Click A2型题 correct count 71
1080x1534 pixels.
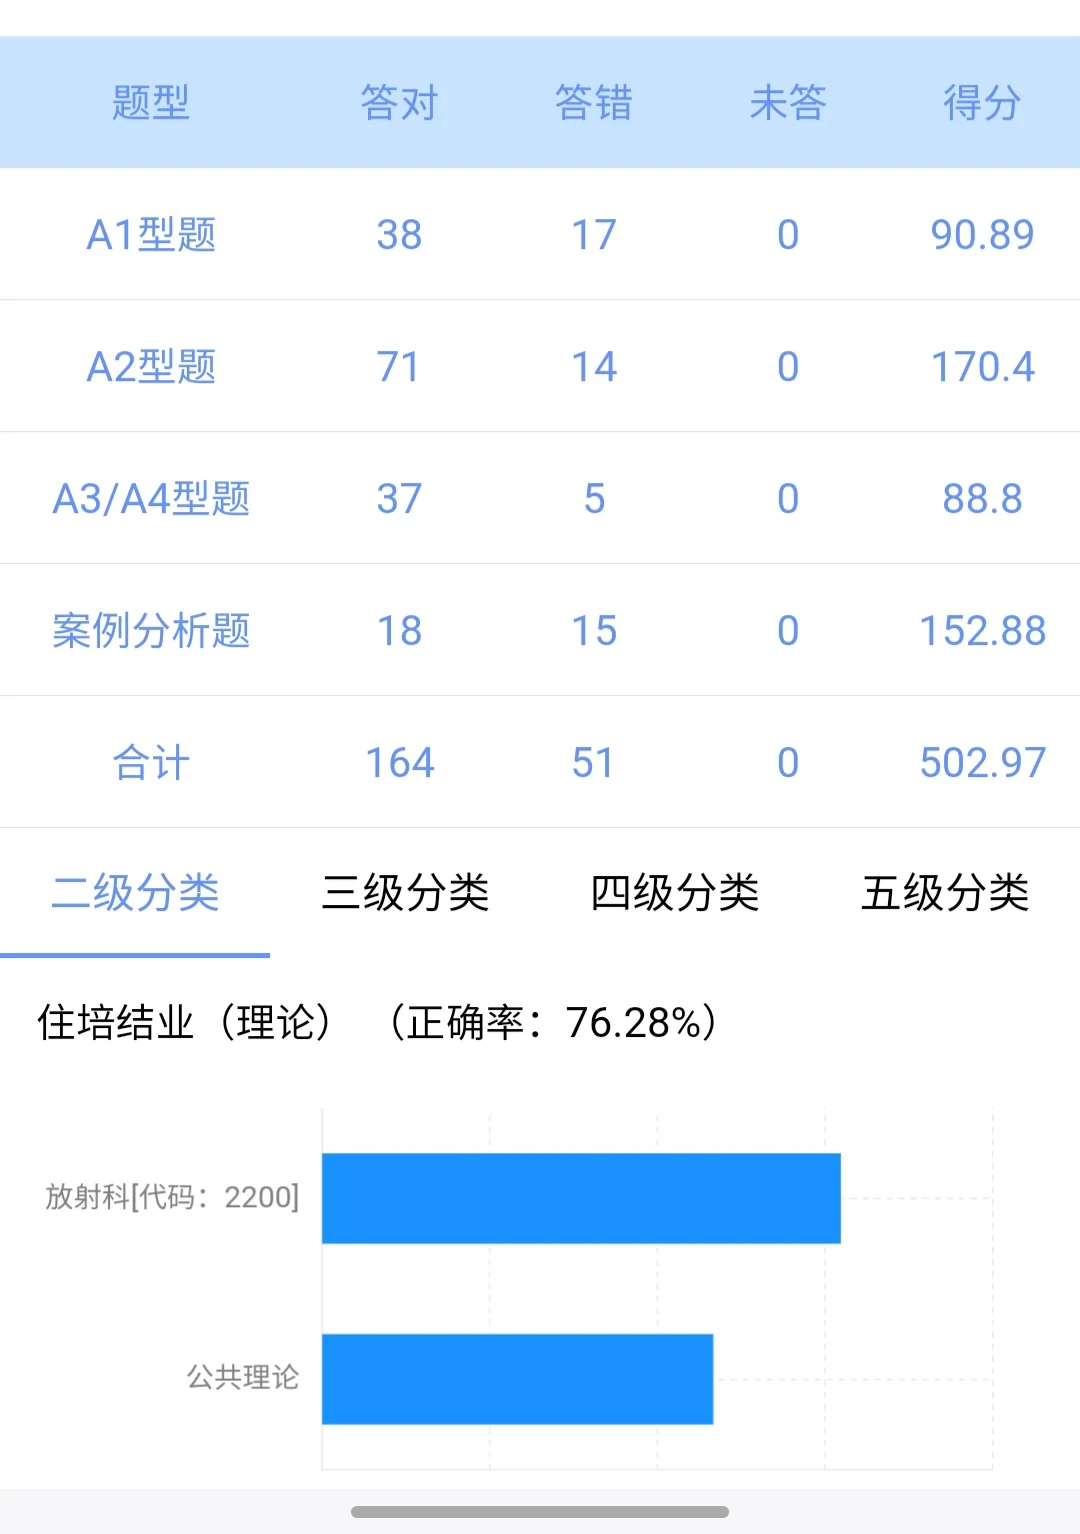coord(399,366)
